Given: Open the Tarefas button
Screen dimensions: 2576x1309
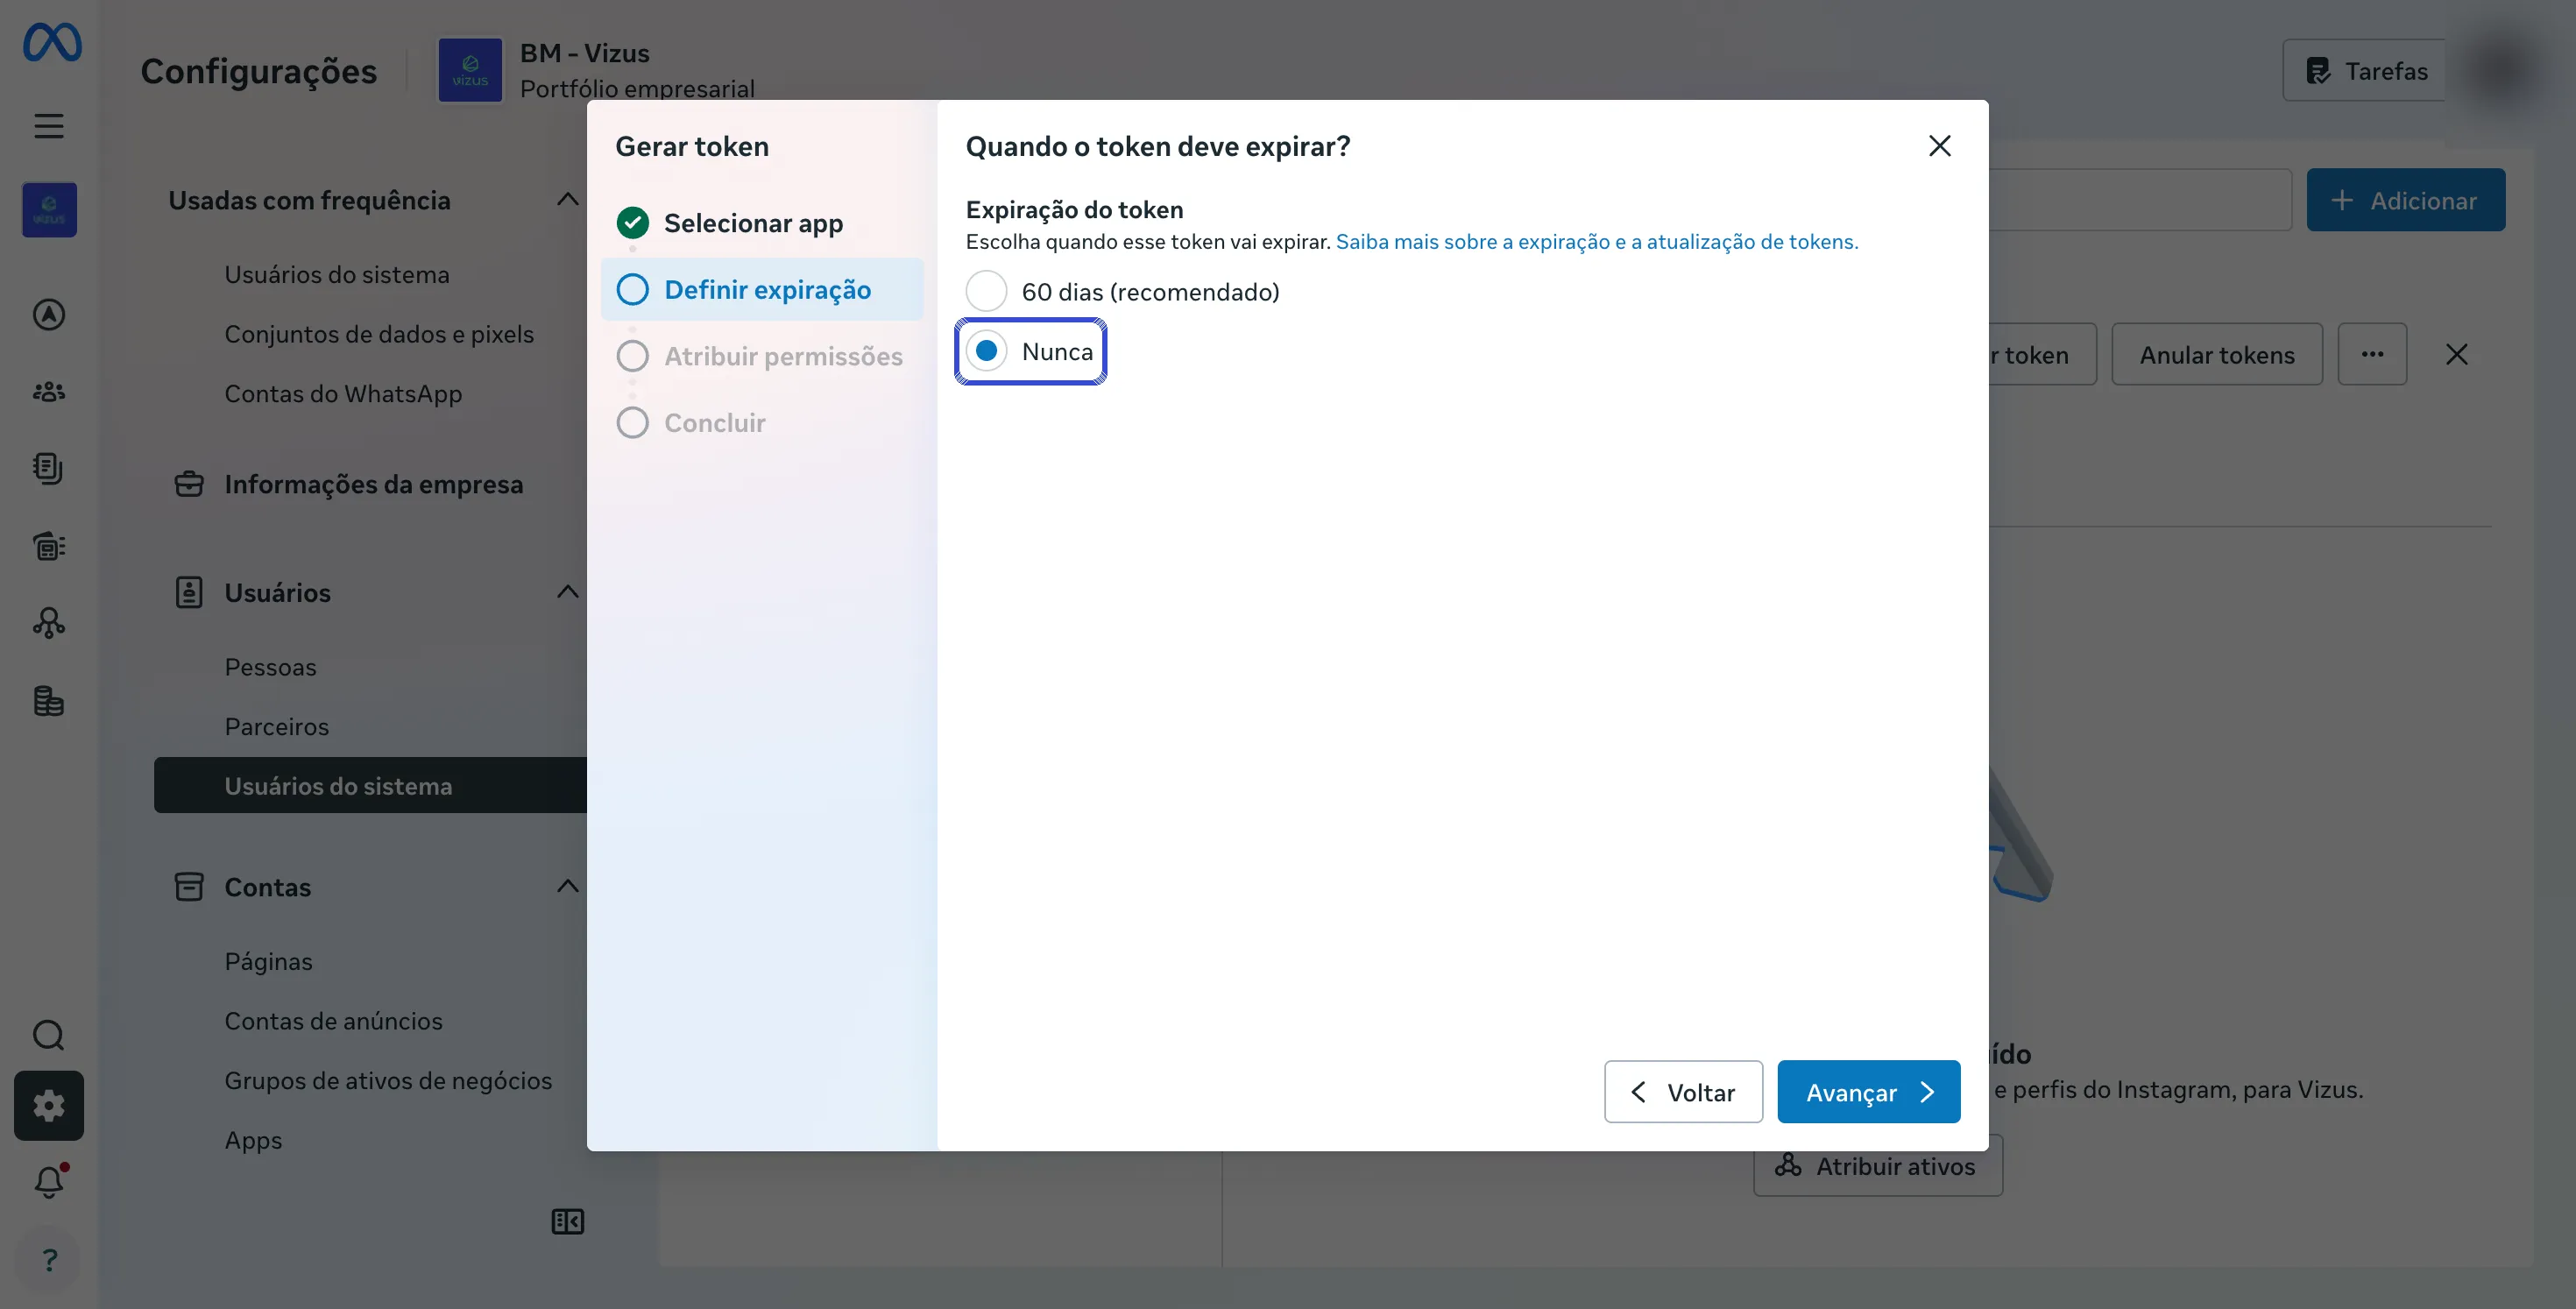Looking at the screenshot, I should (x=2366, y=70).
